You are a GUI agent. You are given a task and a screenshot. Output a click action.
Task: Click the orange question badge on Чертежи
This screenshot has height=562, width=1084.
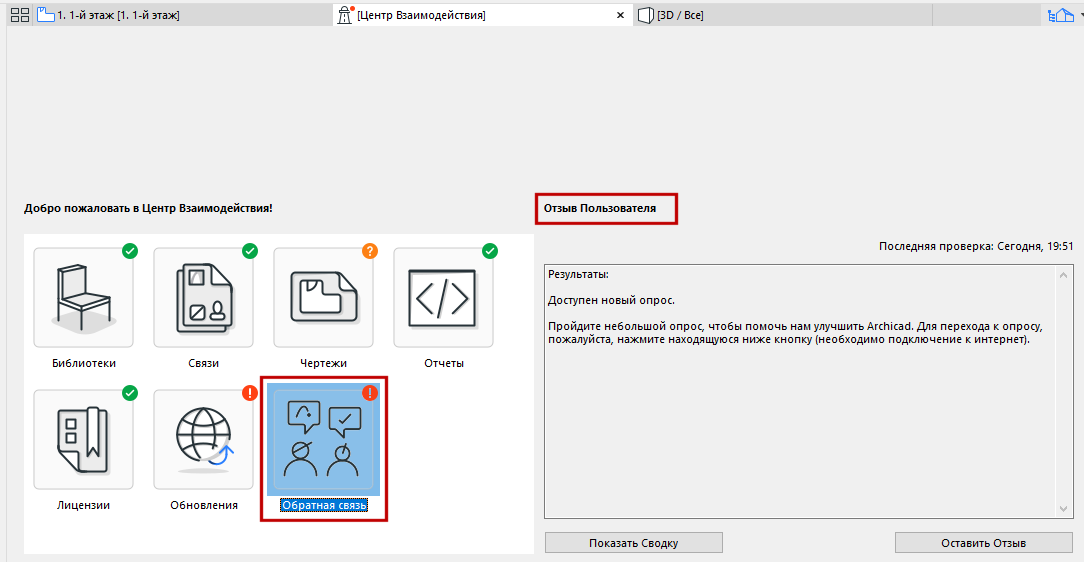pyautogui.click(x=370, y=251)
